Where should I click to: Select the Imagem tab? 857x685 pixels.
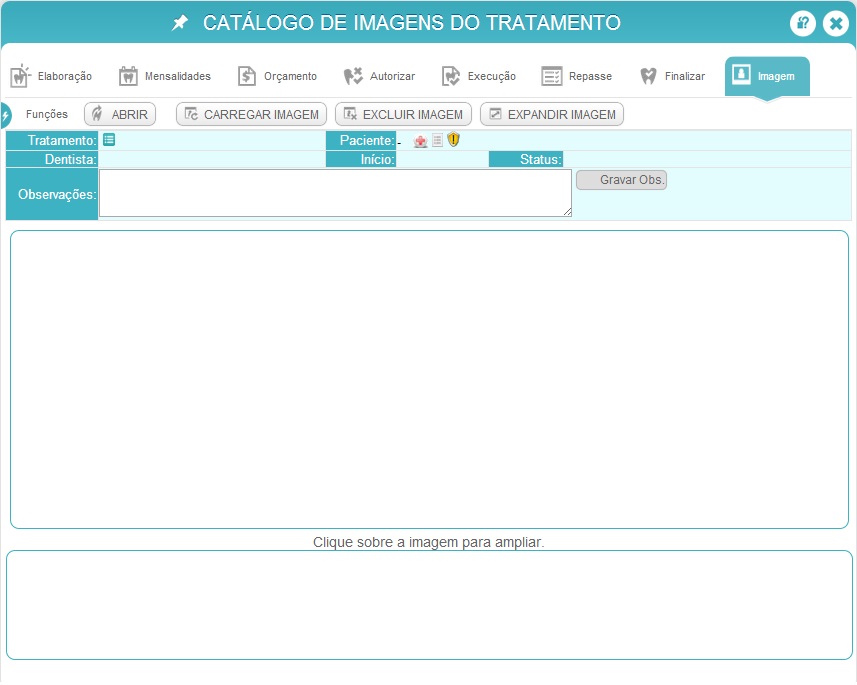click(x=767, y=77)
